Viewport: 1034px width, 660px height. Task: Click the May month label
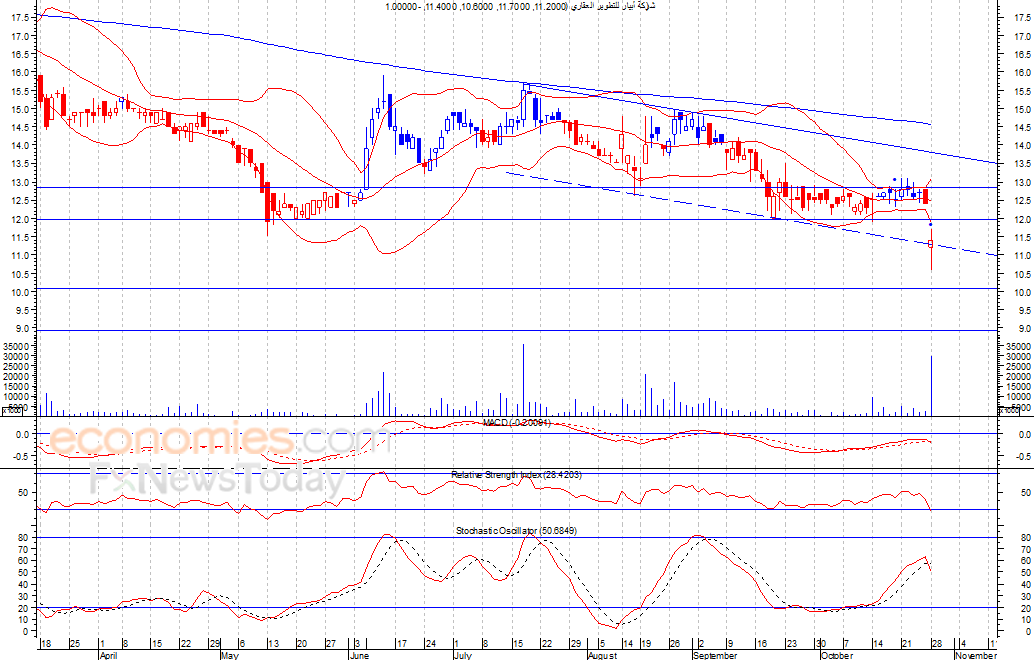point(229,655)
